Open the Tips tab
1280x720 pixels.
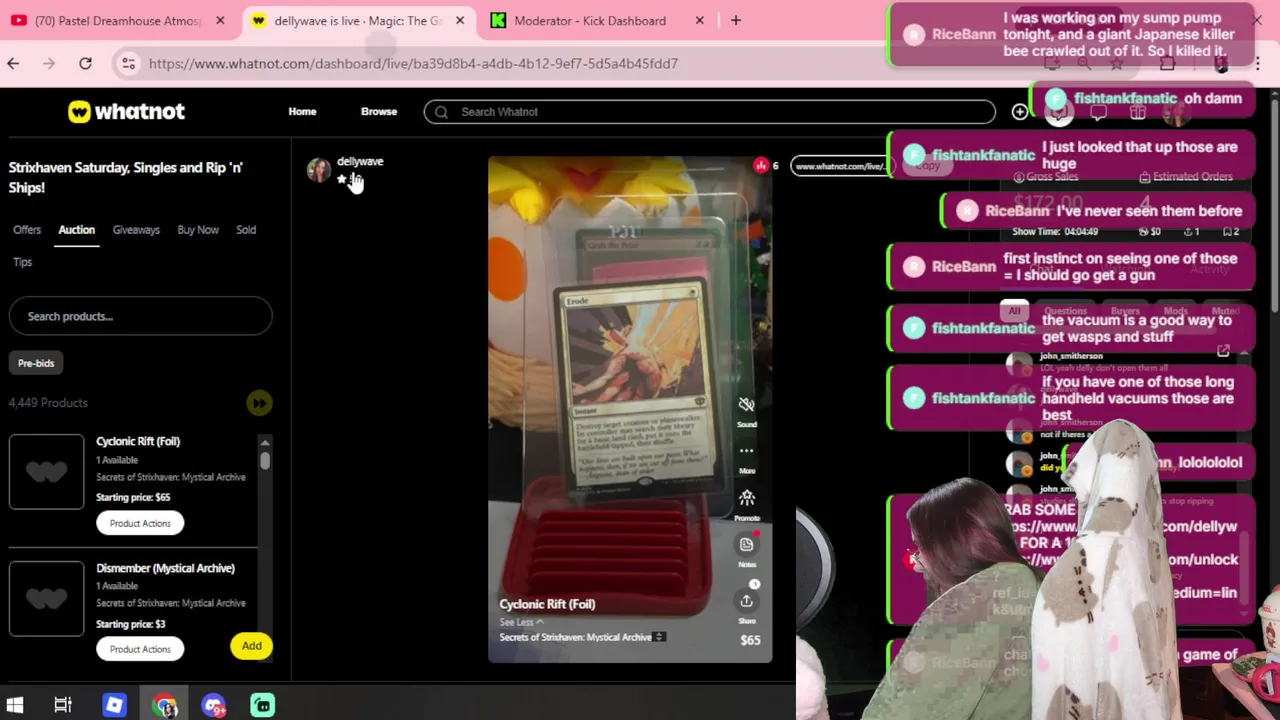tap(22, 262)
